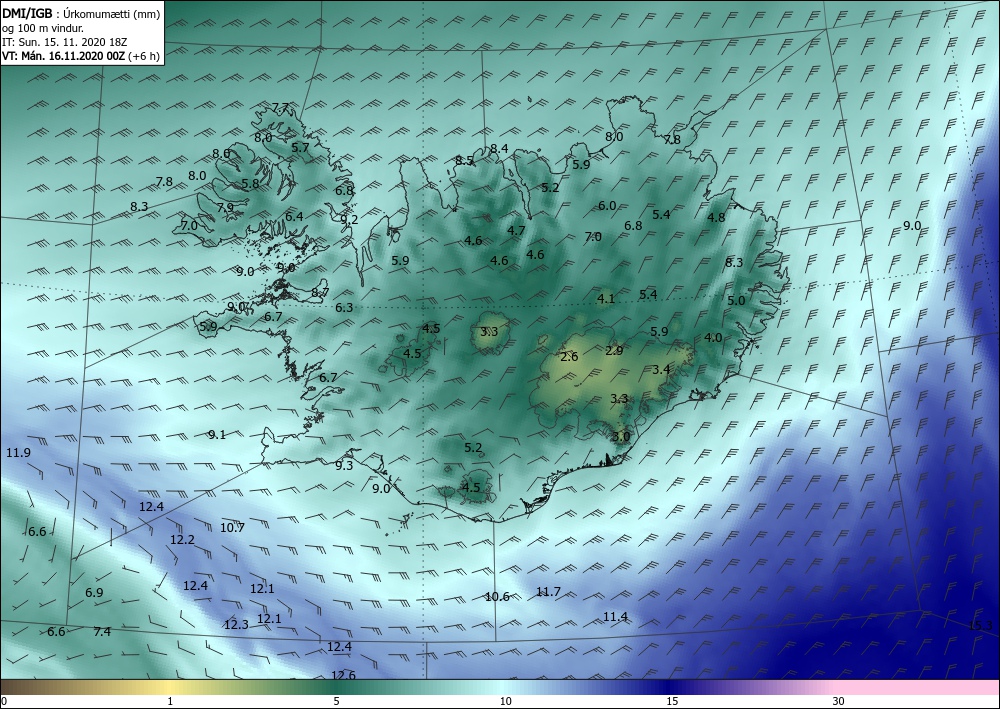This screenshot has width=1000, height=709.
Task: Click the 7.7 value at the Westfjords tip
Action: 281,108
